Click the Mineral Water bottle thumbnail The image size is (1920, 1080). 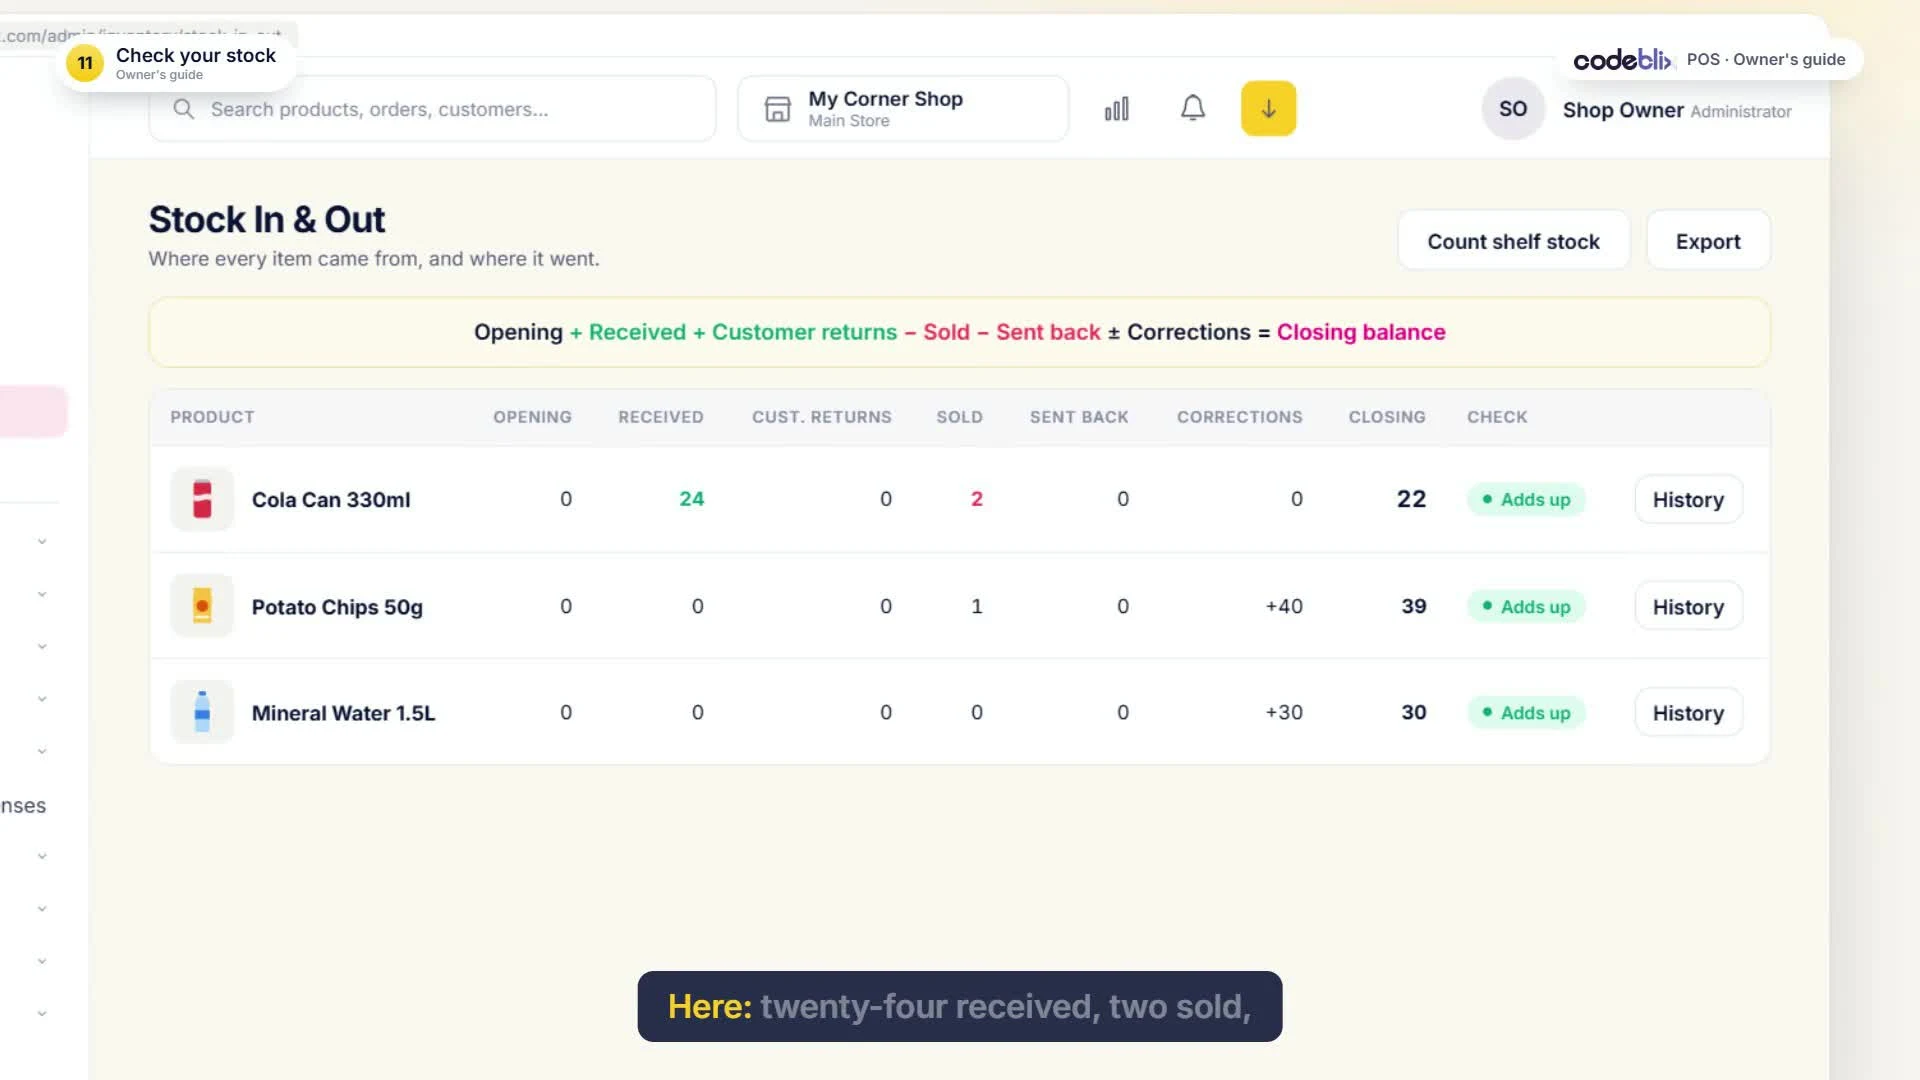(202, 712)
